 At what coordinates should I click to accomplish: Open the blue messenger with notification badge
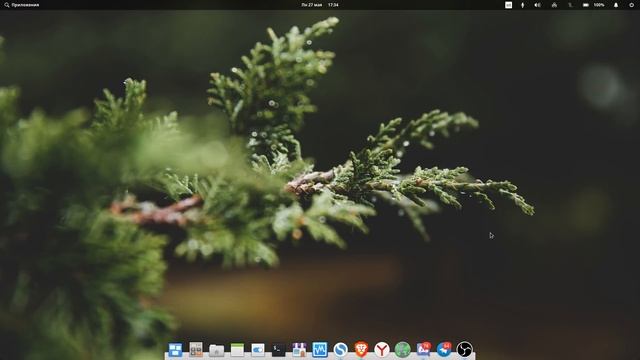444,349
